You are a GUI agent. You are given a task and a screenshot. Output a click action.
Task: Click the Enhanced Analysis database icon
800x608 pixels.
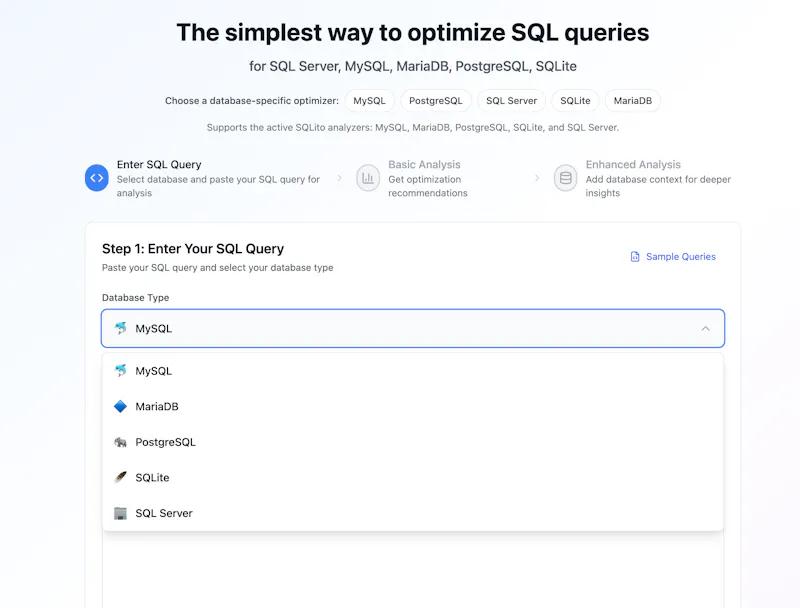[565, 178]
